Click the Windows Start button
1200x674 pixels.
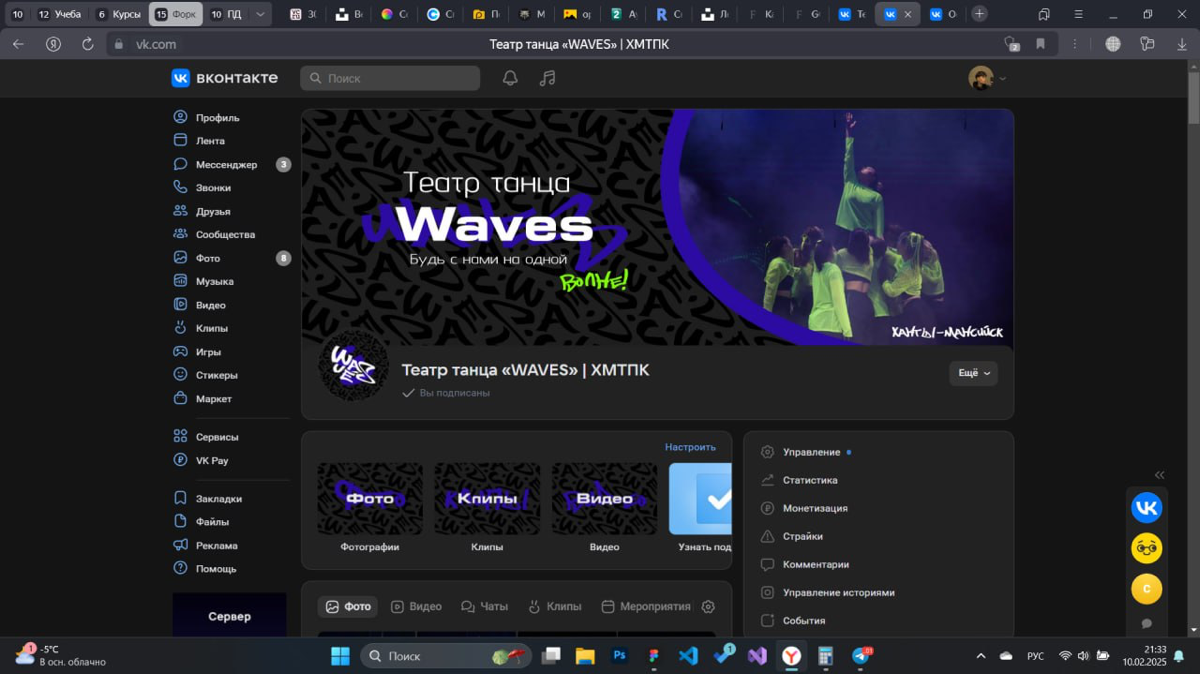pyautogui.click(x=340, y=656)
